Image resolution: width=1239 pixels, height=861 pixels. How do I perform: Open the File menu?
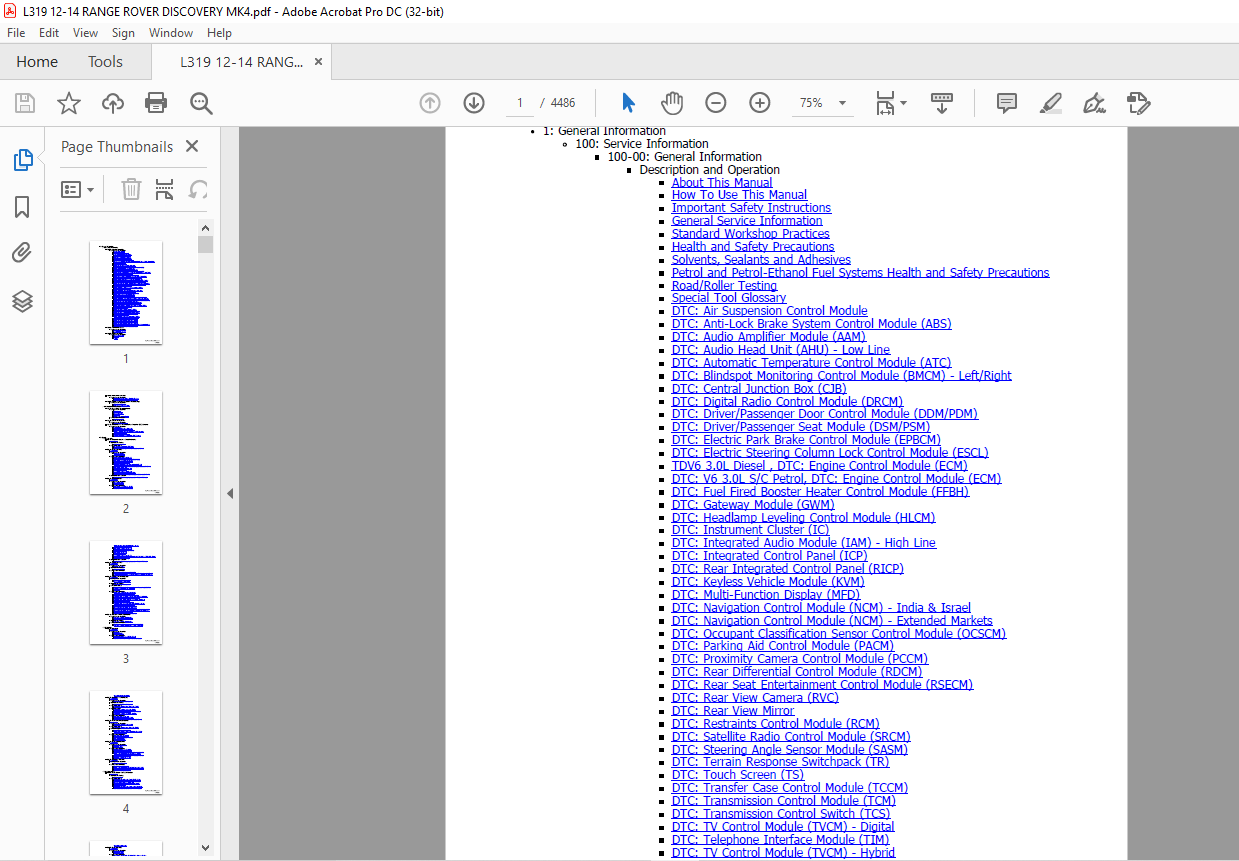click(16, 33)
